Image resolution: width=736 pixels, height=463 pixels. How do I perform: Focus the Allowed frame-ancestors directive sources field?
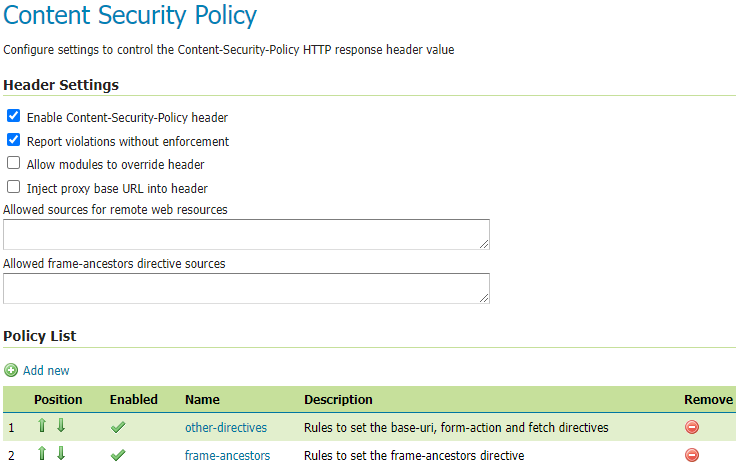coord(245,288)
